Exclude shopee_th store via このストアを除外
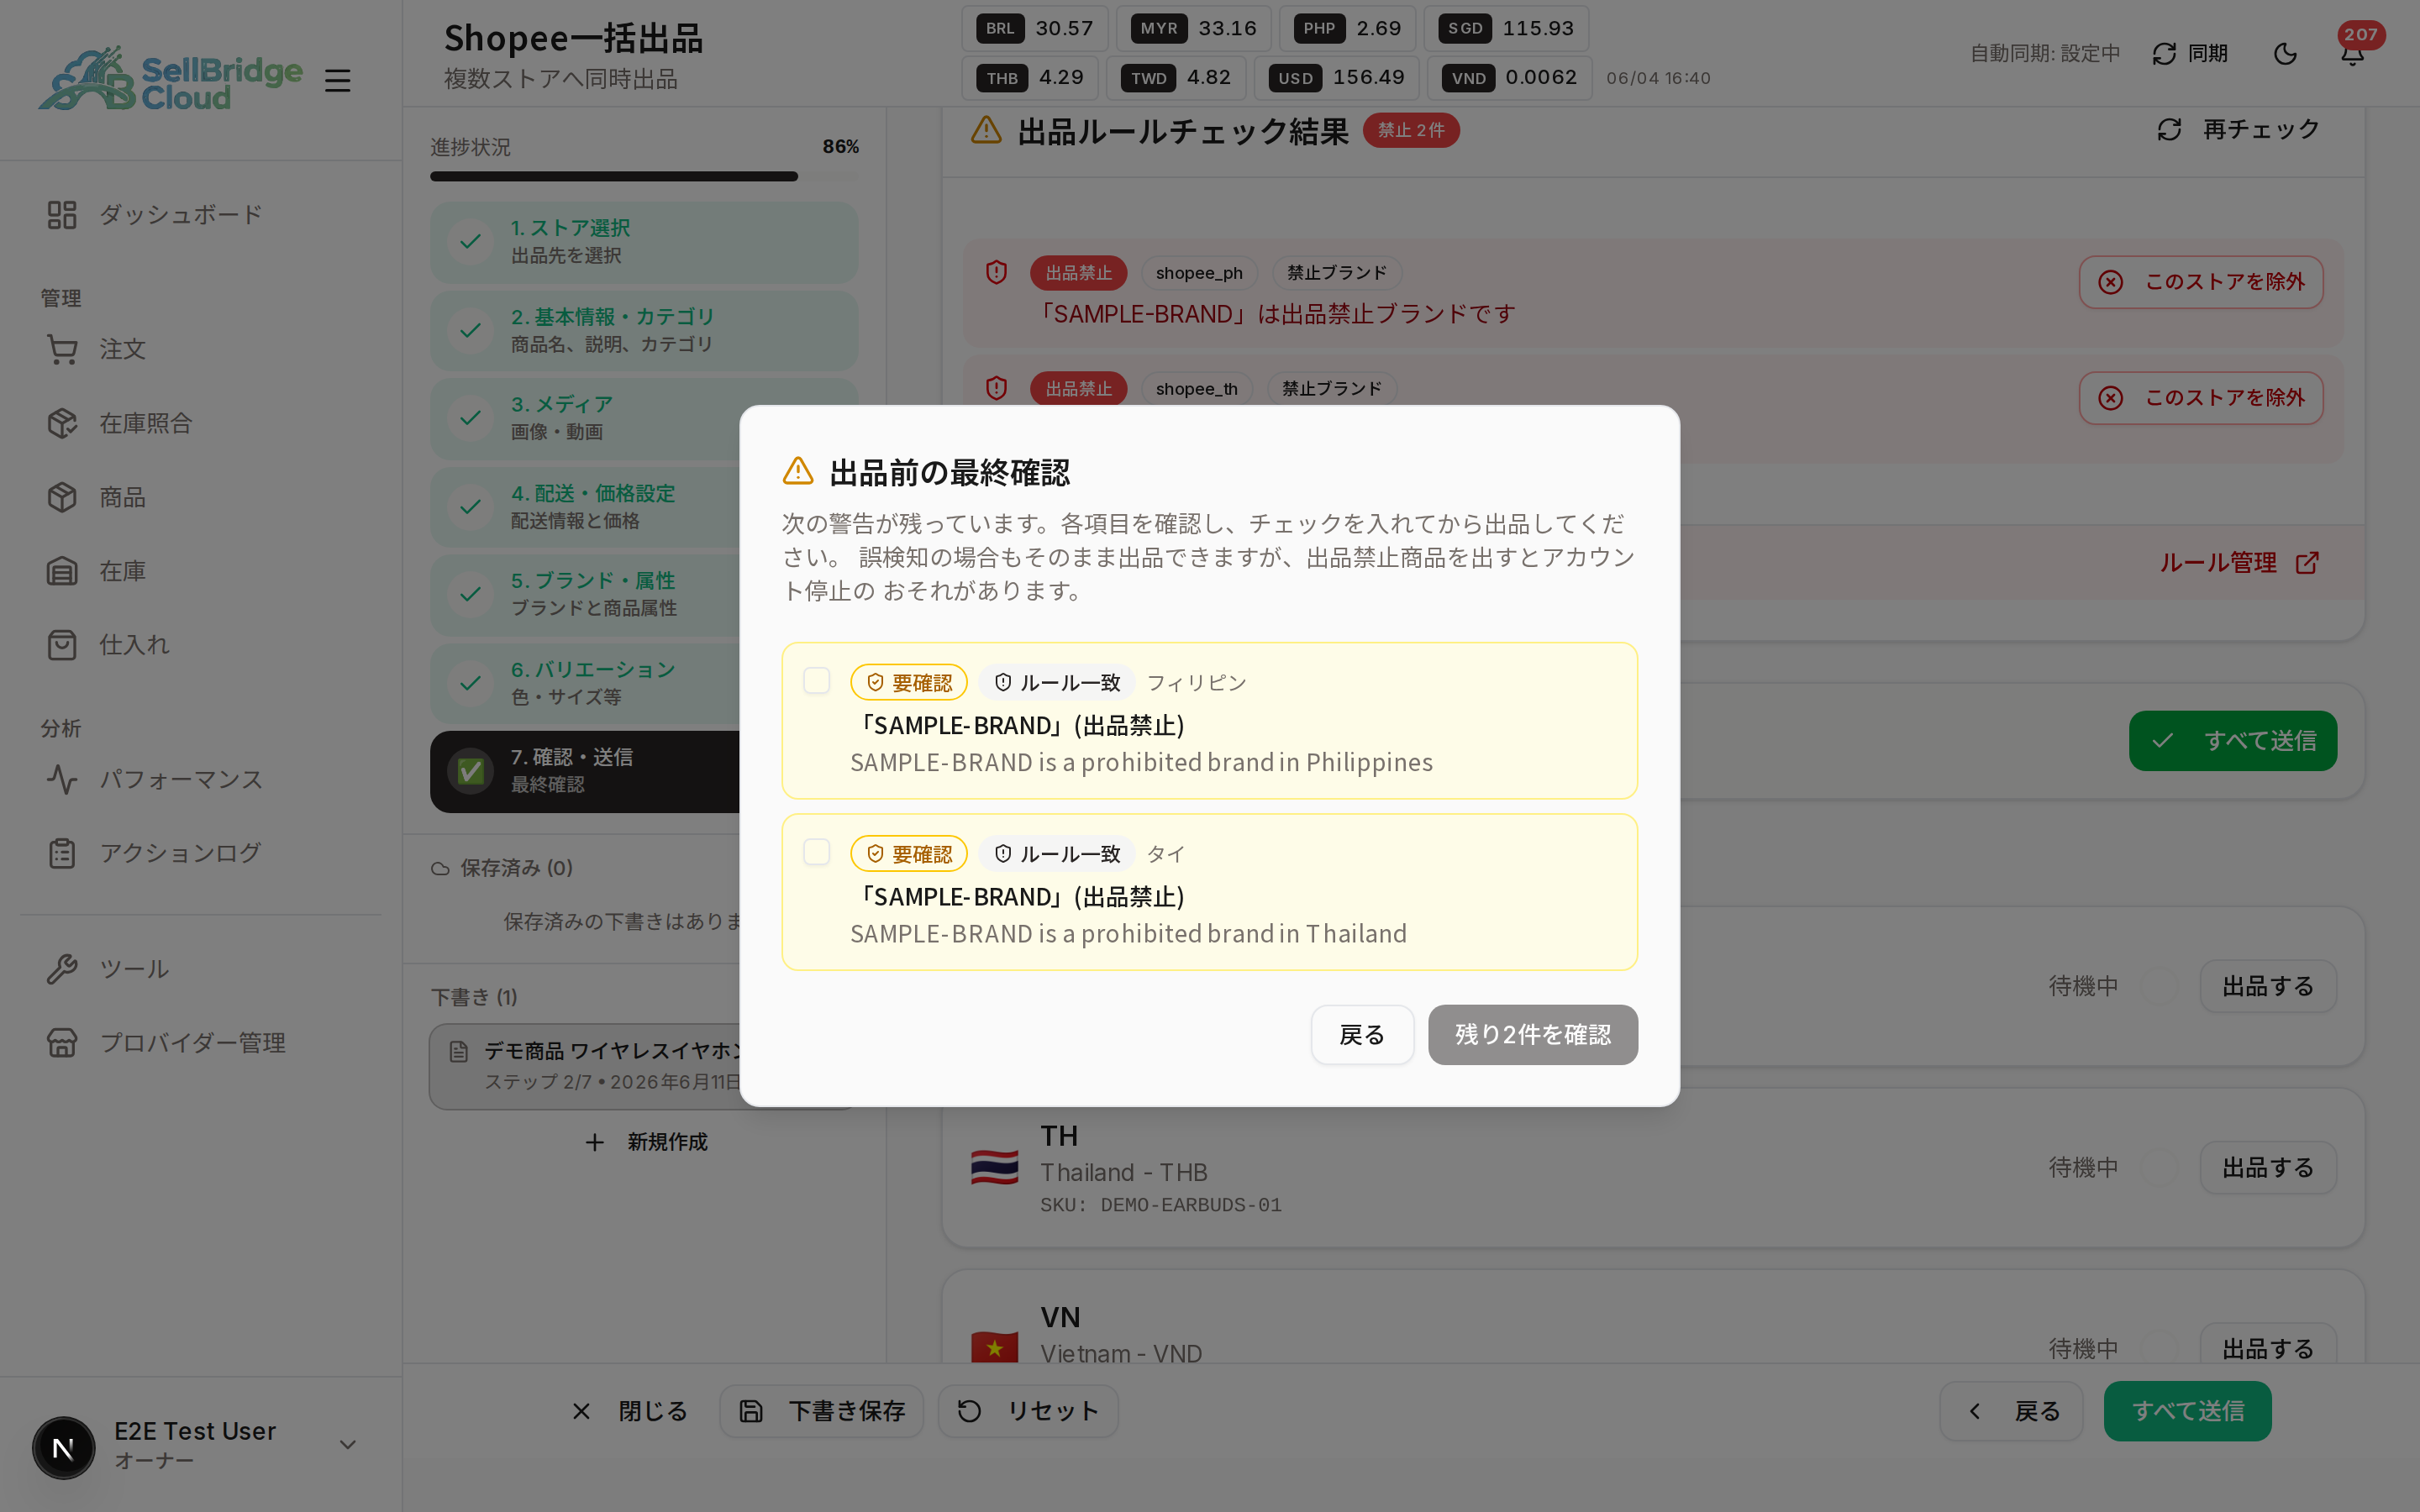The image size is (2420, 1512). (x=2200, y=398)
